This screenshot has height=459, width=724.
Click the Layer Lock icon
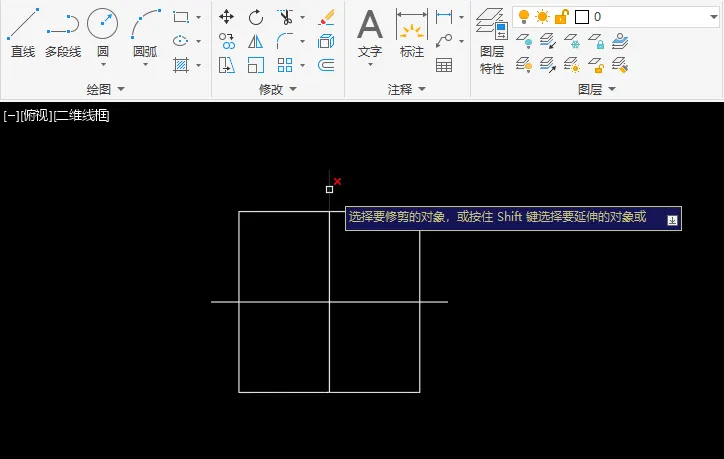596,41
